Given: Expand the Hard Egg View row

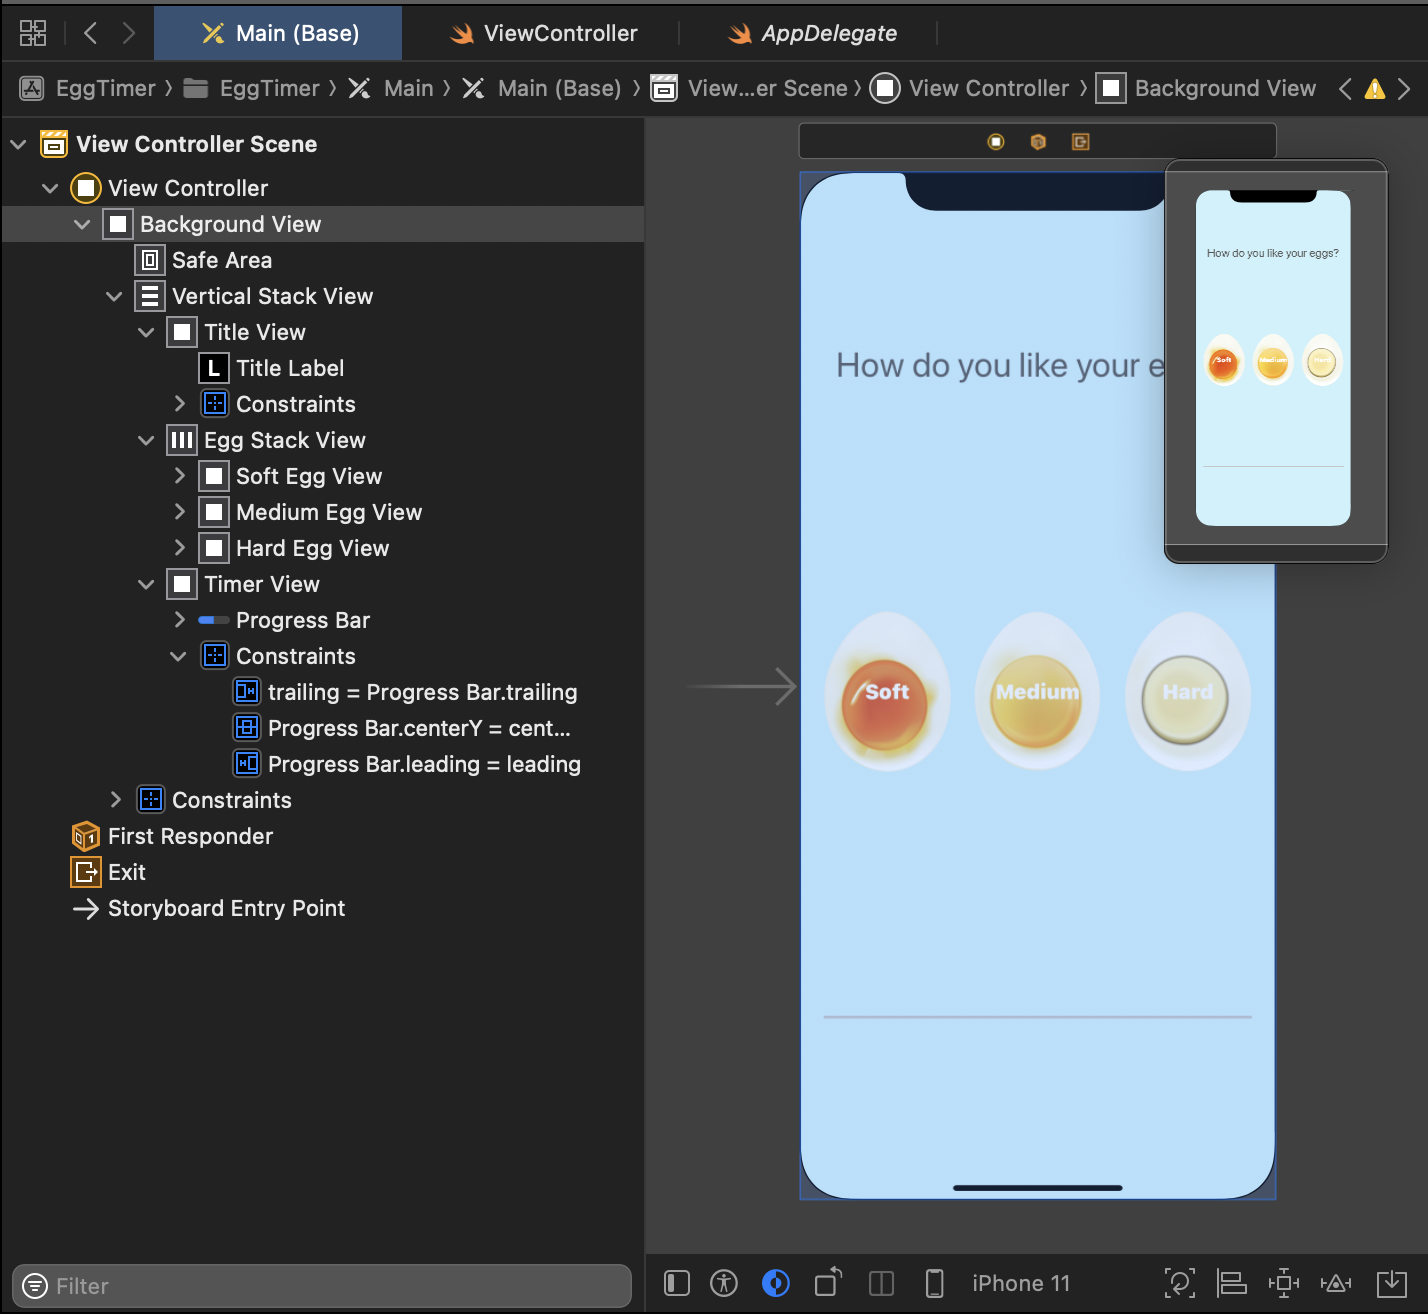Looking at the screenshot, I should coord(179,548).
